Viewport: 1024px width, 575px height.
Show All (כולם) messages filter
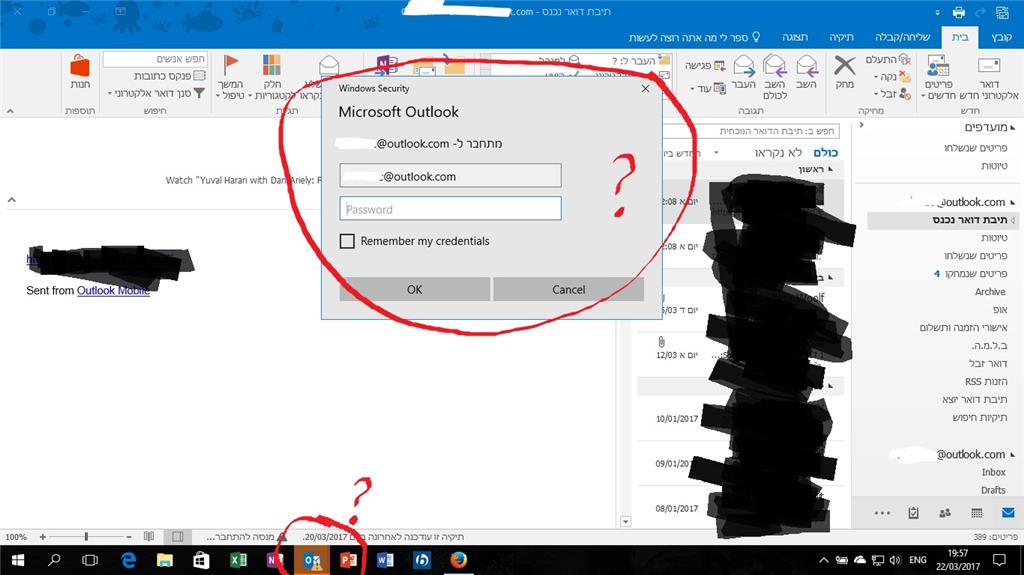click(825, 152)
